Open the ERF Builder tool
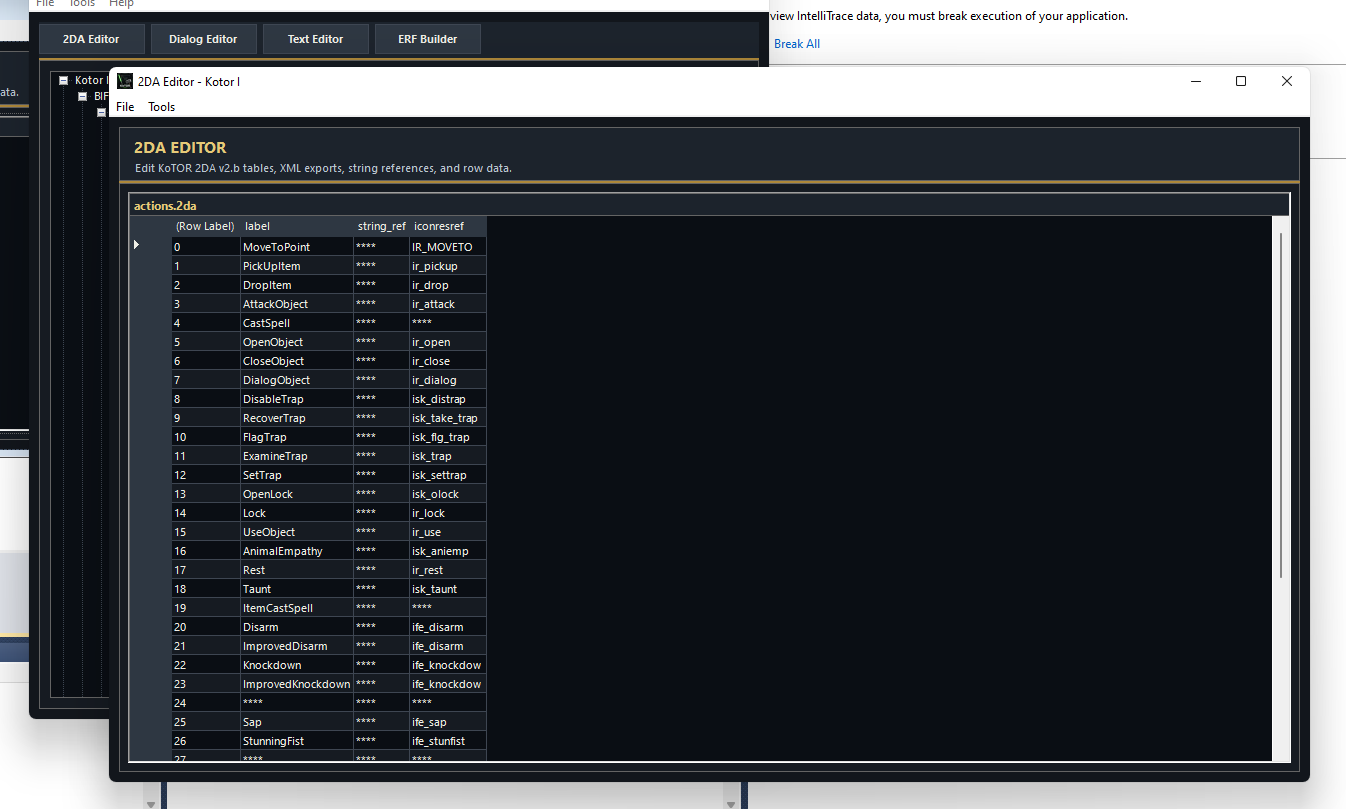Screen dimensions: 1346x809 [x=427, y=39]
